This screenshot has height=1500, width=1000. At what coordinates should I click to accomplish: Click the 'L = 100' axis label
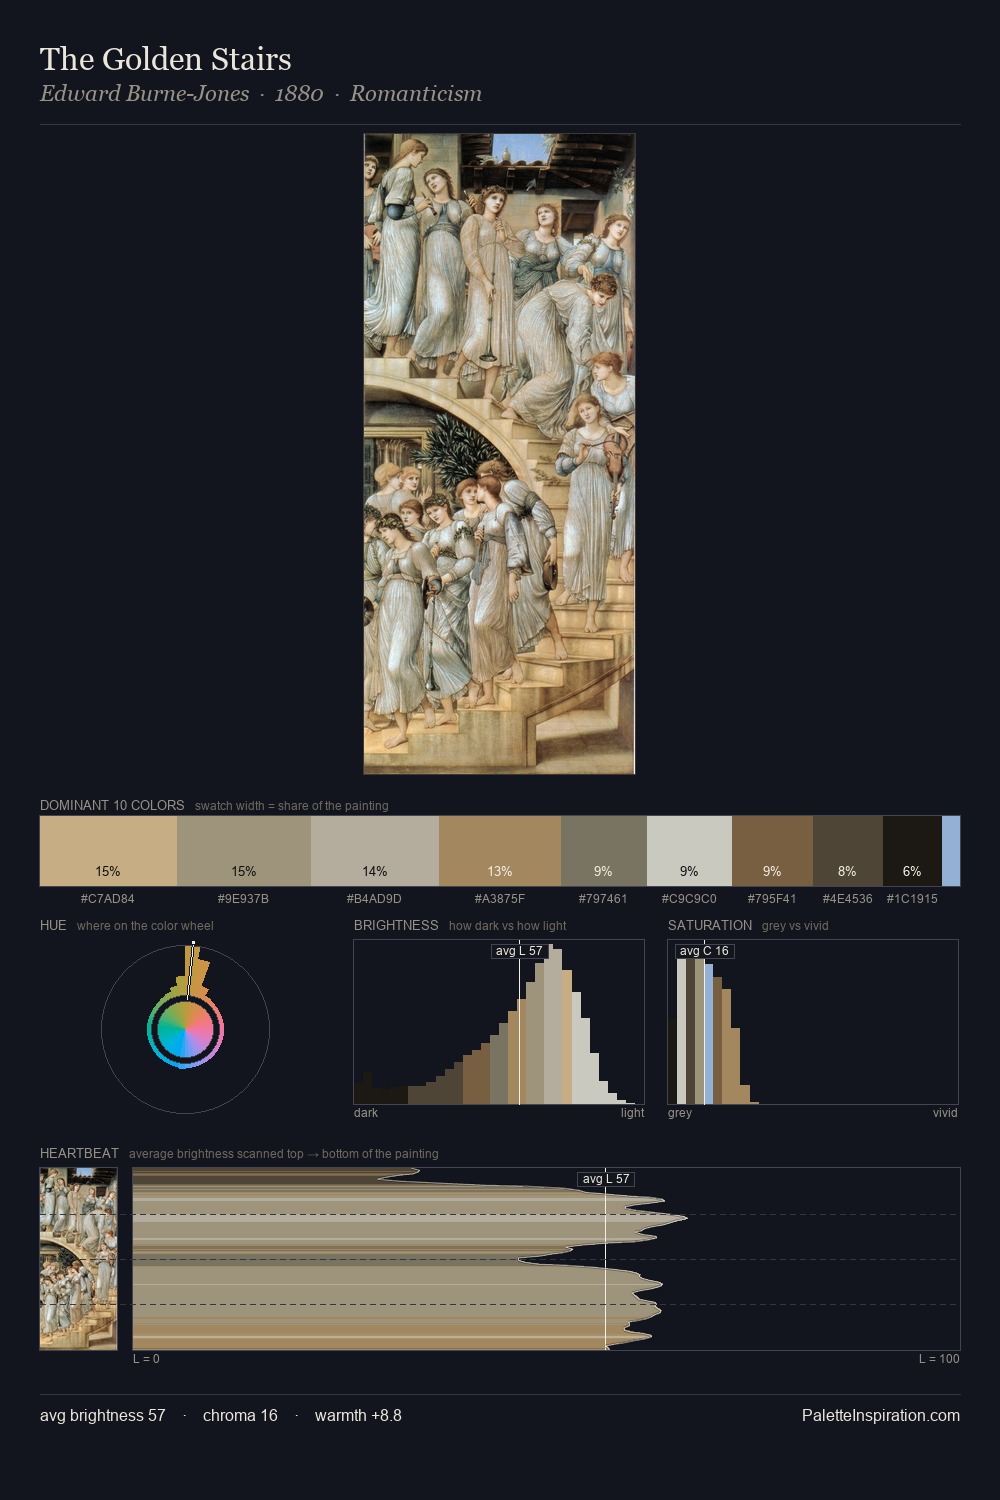point(939,1359)
